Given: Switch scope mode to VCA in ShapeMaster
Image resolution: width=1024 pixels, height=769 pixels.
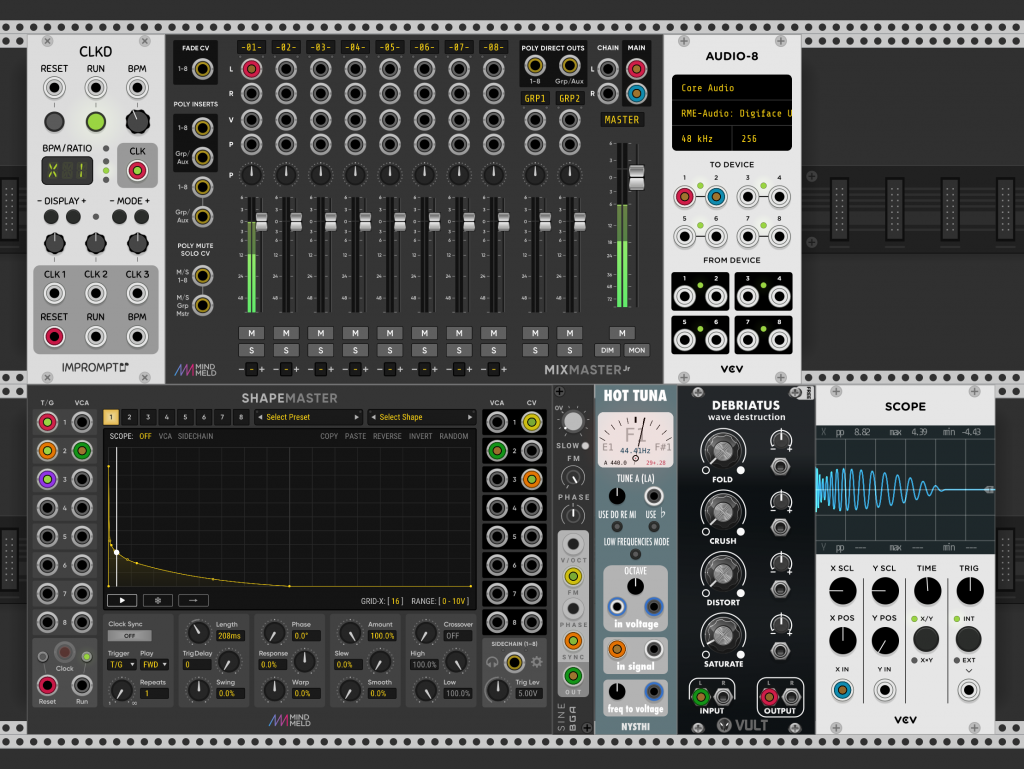Looking at the screenshot, I should point(165,436).
